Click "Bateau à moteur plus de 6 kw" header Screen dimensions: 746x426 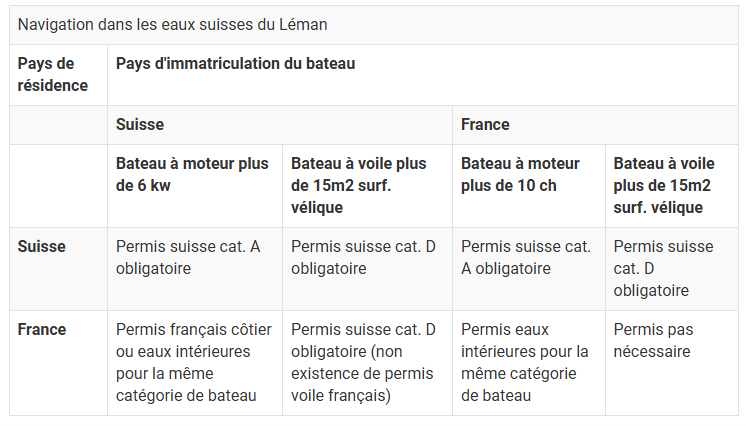pyautogui.click(x=193, y=174)
